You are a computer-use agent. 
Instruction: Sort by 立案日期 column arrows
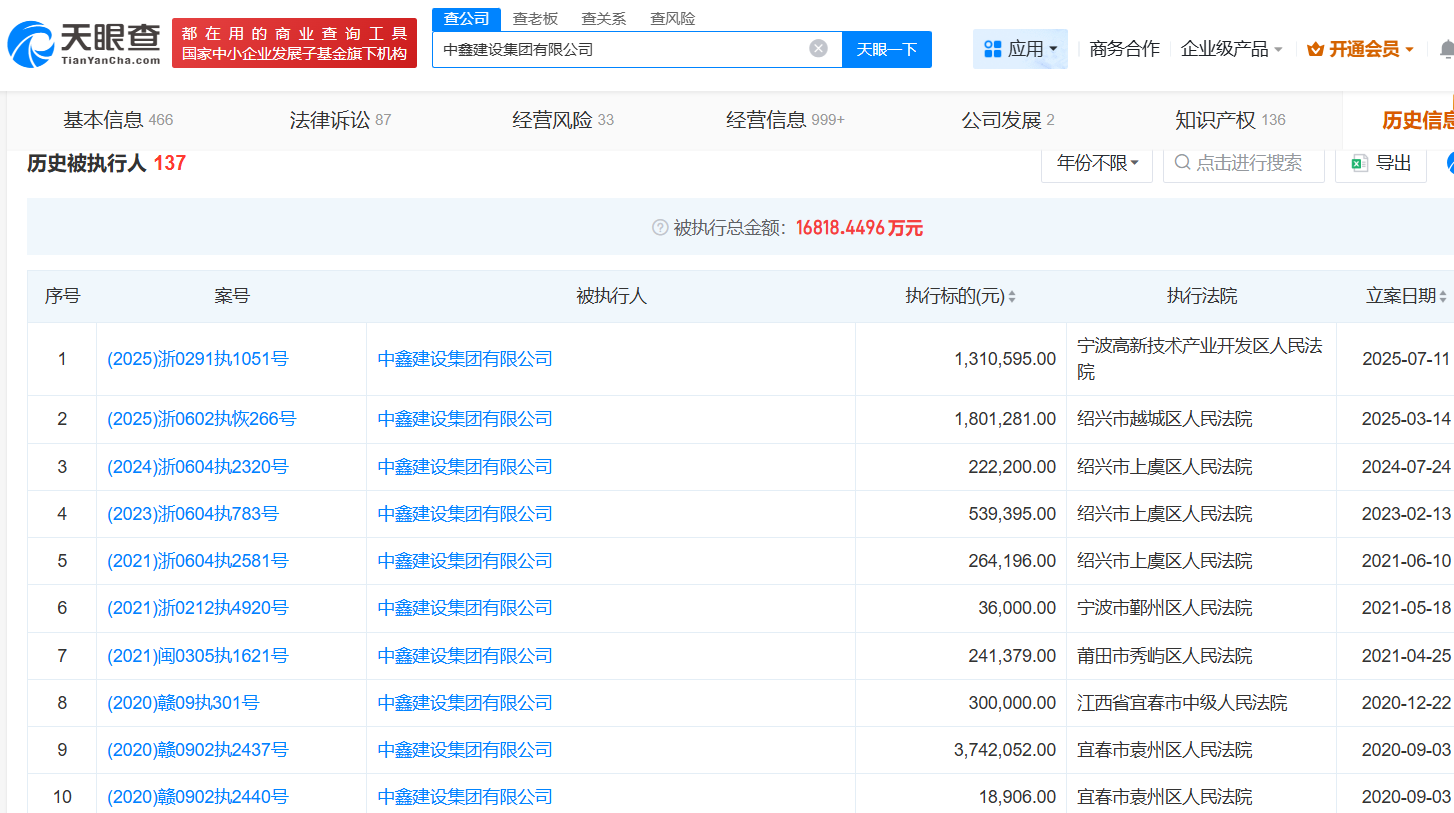[x=1443, y=297]
